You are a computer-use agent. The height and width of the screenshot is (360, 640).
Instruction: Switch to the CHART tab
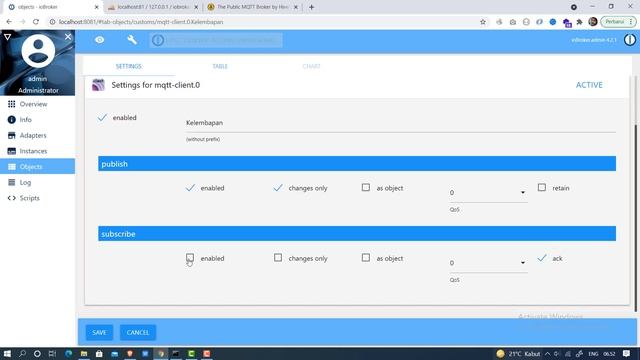click(311, 66)
